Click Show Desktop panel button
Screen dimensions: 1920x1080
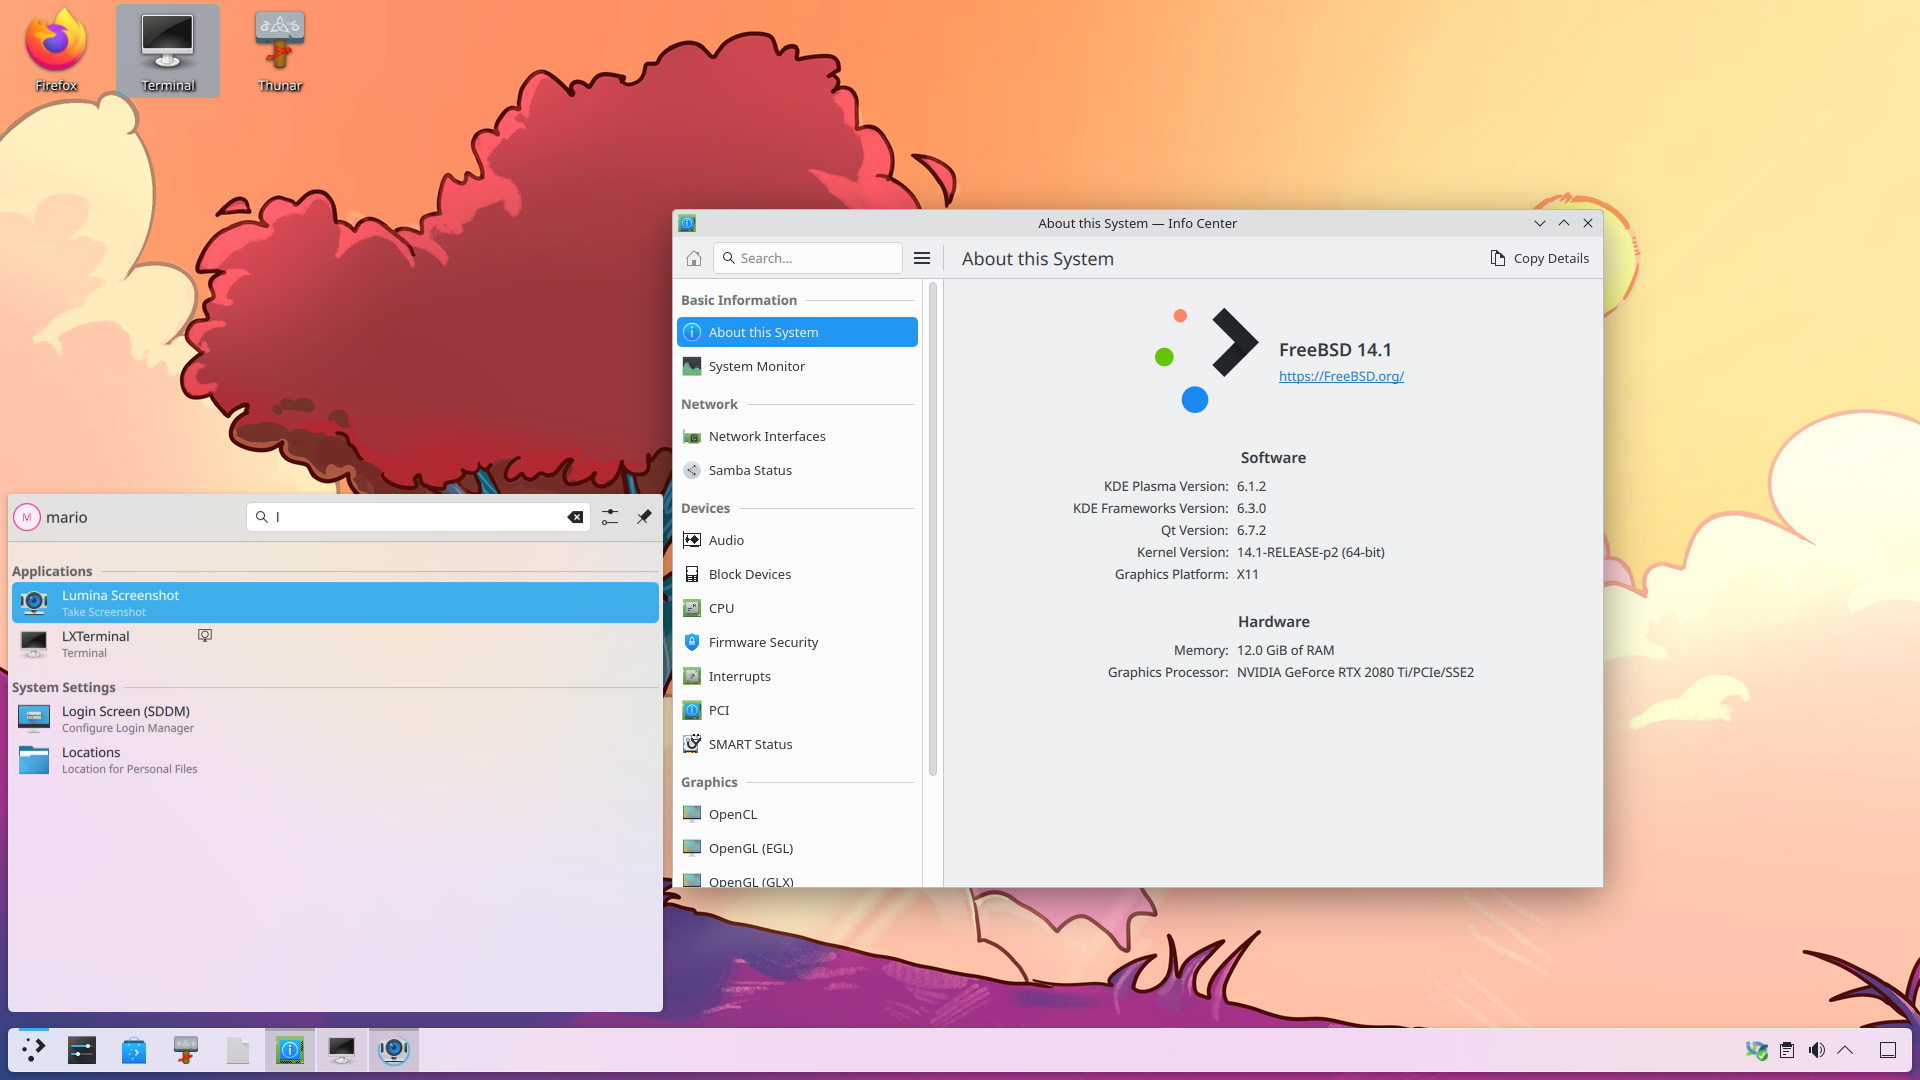click(1888, 1050)
